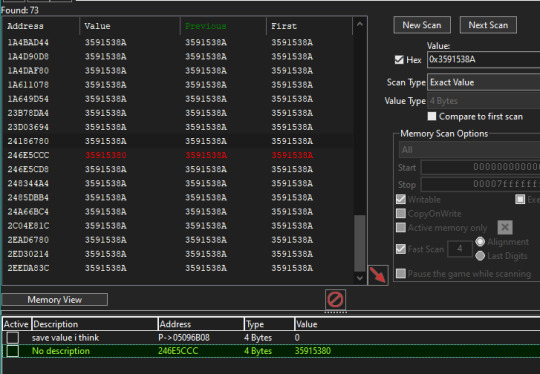Activate the 'save value i think' entry checkbox
The width and height of the screenshot is (540, 374).
click(13, 337)
